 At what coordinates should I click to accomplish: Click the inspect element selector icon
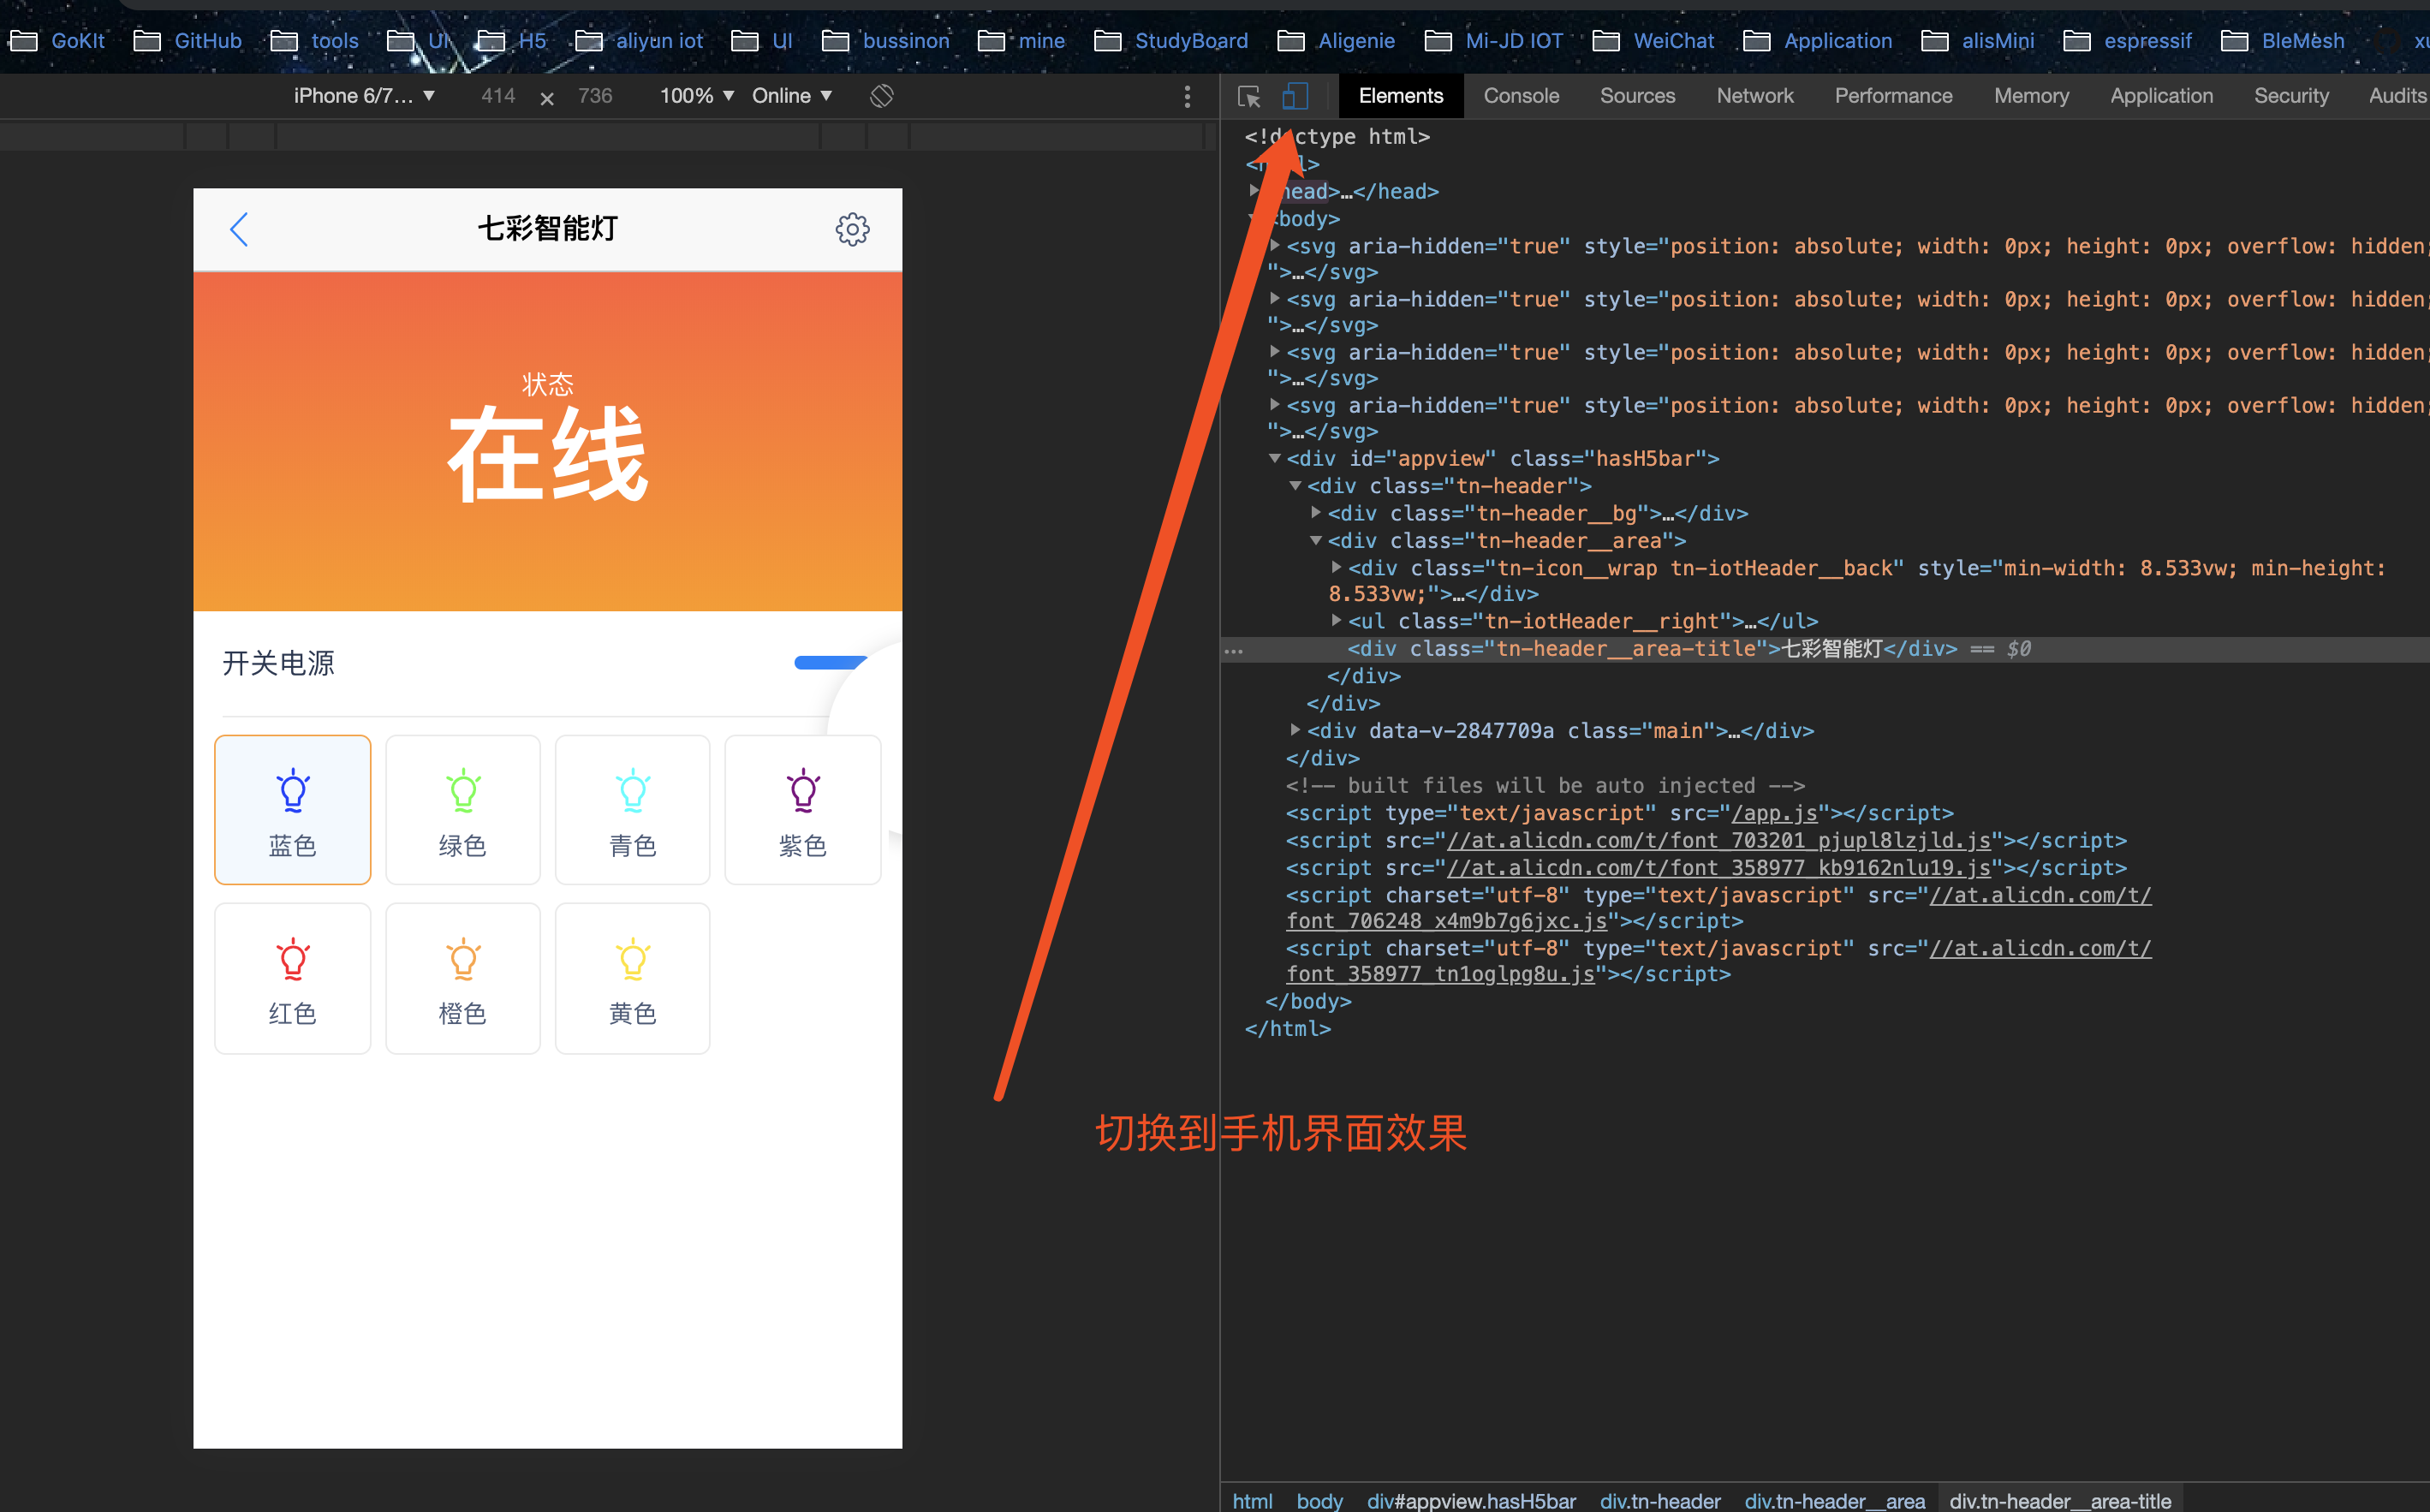(x=1248, y=96)
